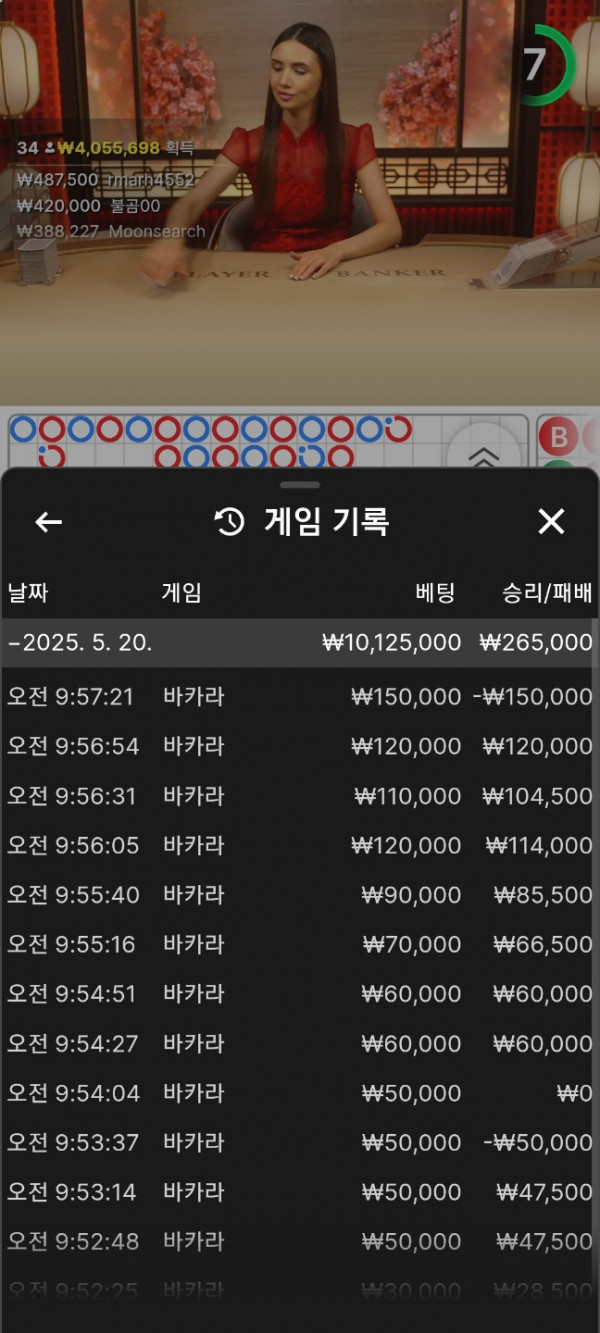Click the 게임 column header
This screenshot has width=600, height=1333.
click(181, 592)
